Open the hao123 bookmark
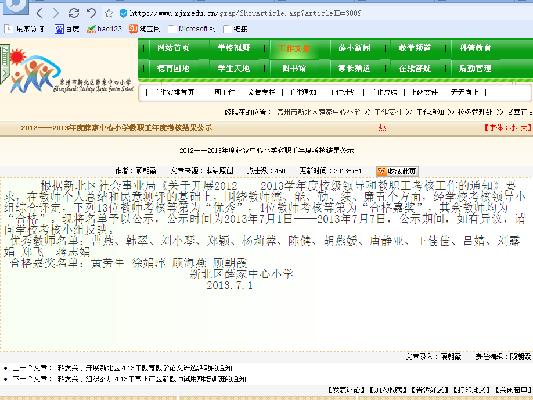 coord(104,29)
